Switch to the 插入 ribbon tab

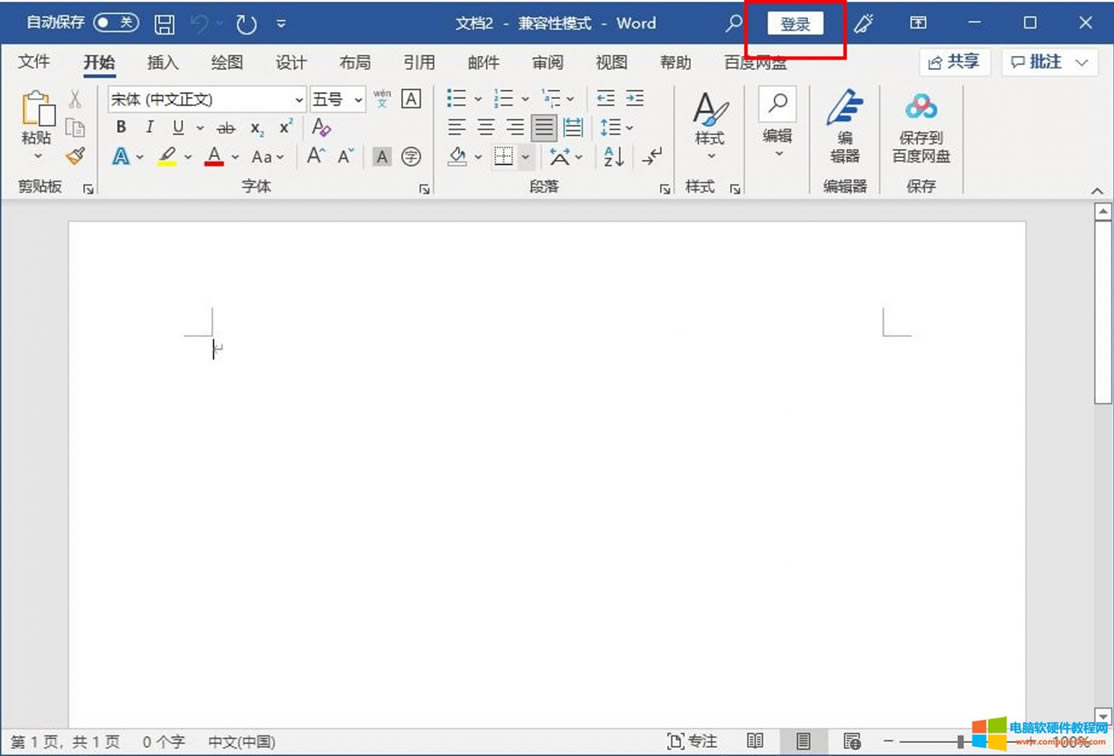(163, 62)
